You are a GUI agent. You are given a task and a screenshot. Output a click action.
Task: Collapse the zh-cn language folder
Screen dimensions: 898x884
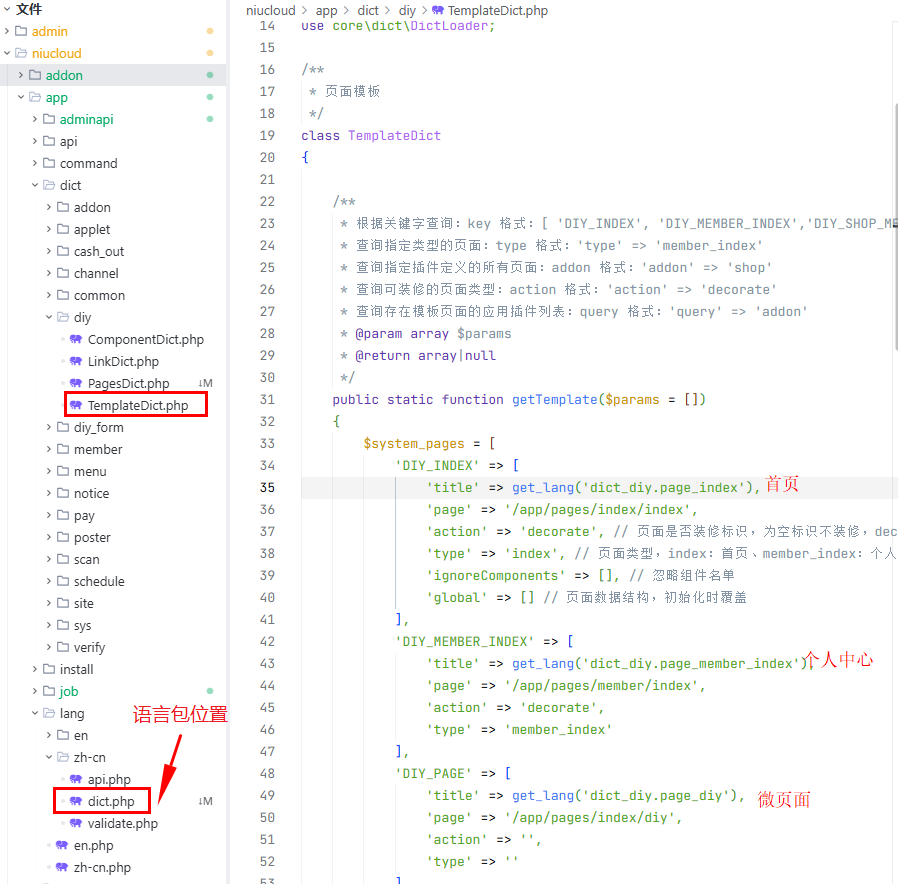point(49,757)
